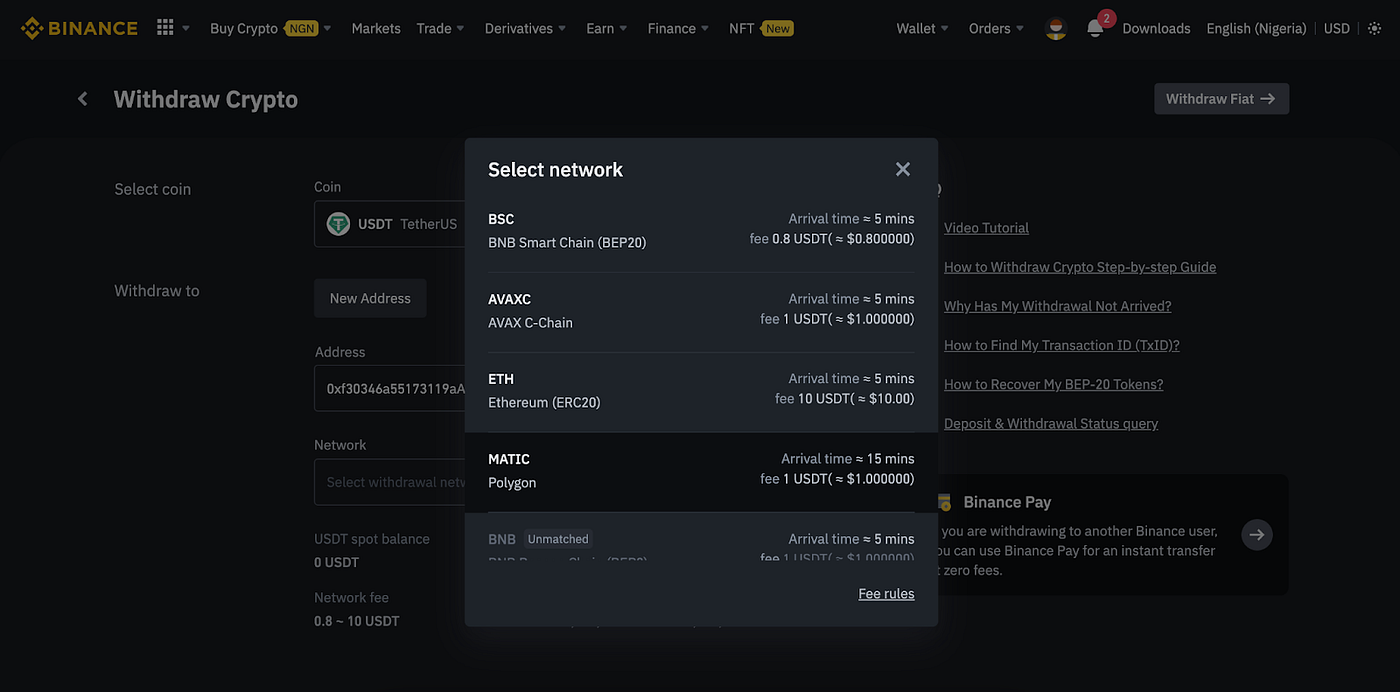Open the profile avatar icon

click(x=1055, y=28)
